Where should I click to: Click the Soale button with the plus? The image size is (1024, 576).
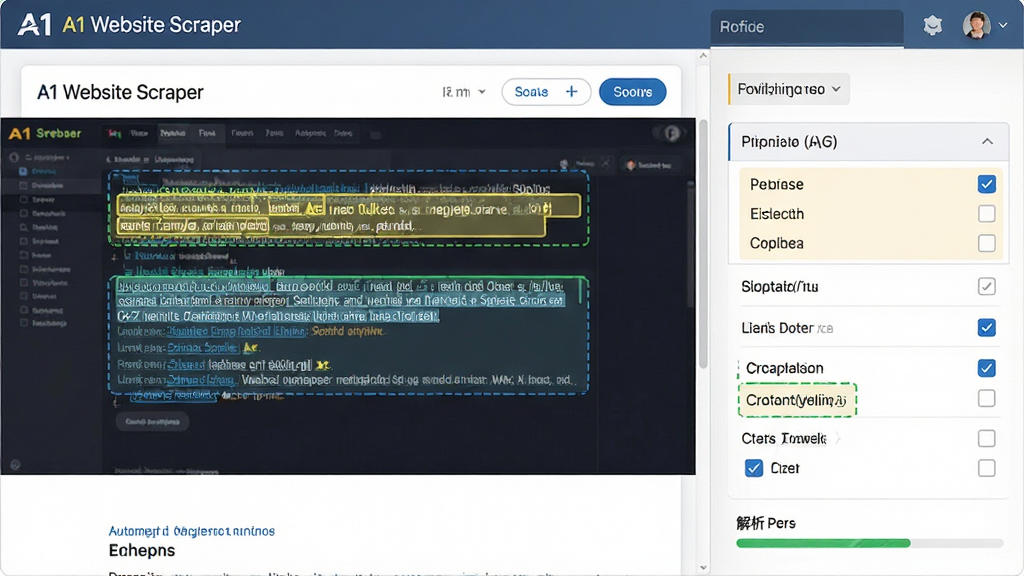coord(546,92)
